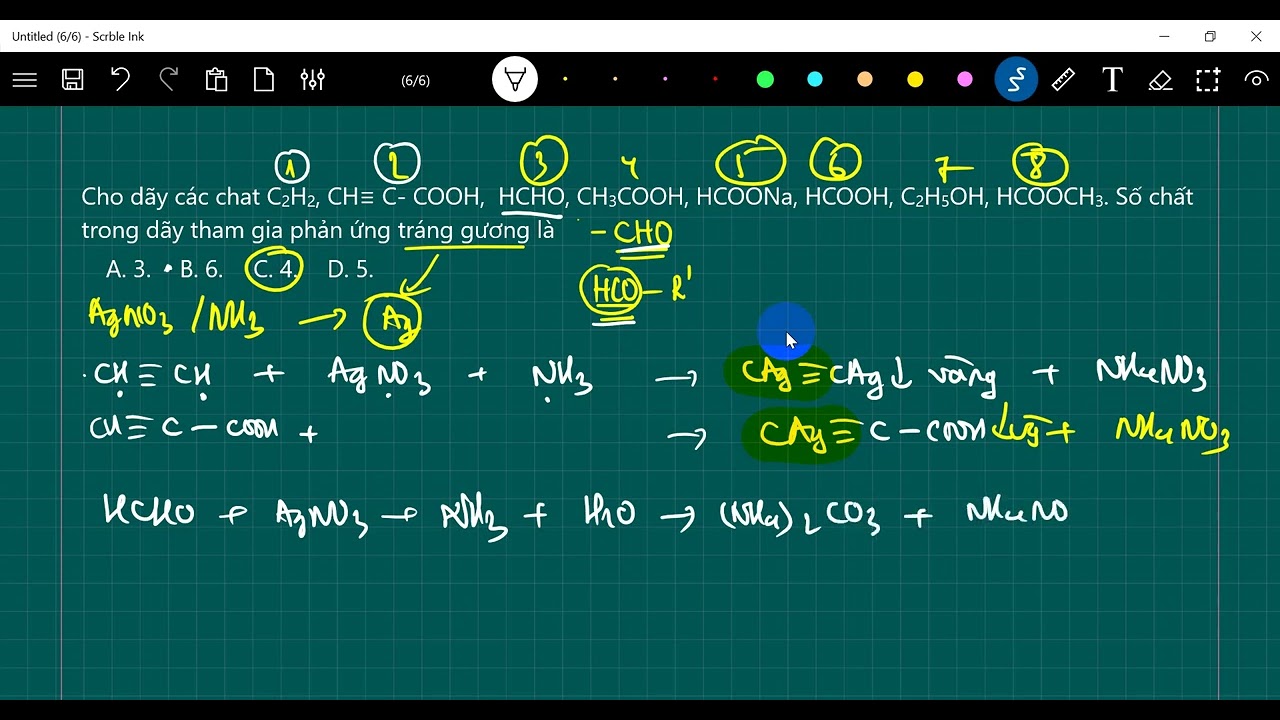Open the pen settings sliders icon
Viewport: 1280px width, 720px height.
(x=313, y=80)
